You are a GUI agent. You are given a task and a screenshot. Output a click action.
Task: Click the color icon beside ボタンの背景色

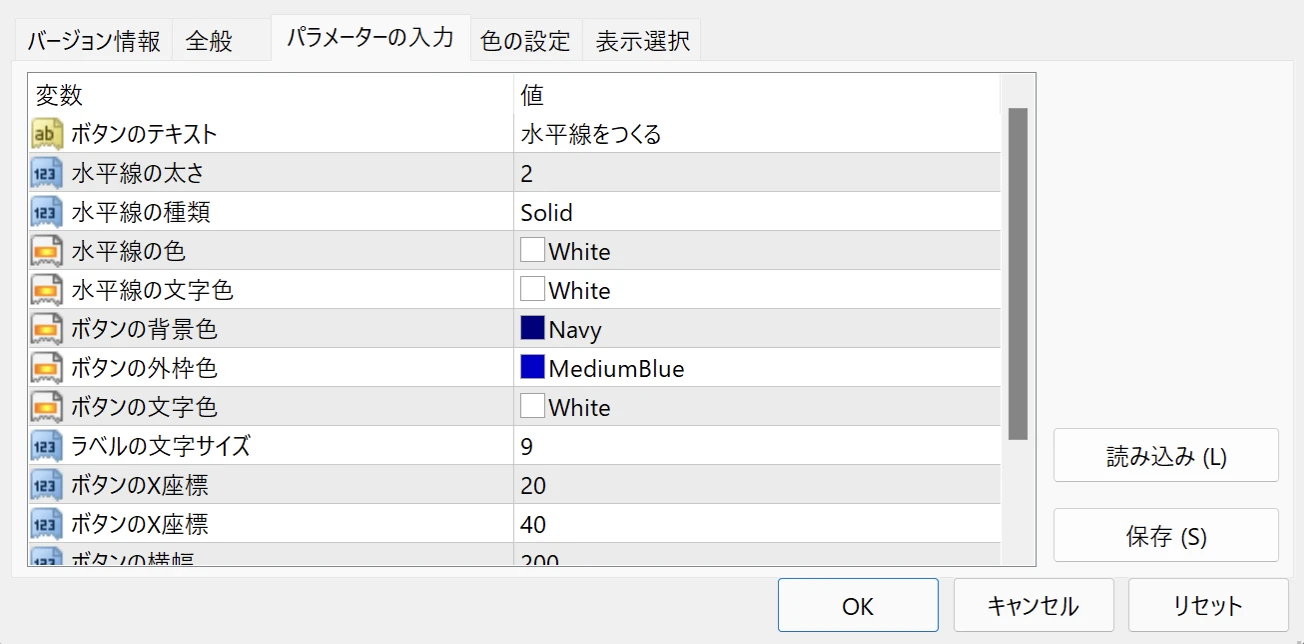[x=47, y=329]
